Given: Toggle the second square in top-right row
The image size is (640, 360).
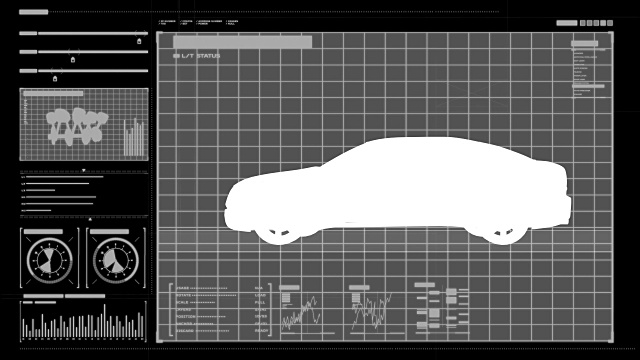Looking at the screenshot, I should [589, 23].
